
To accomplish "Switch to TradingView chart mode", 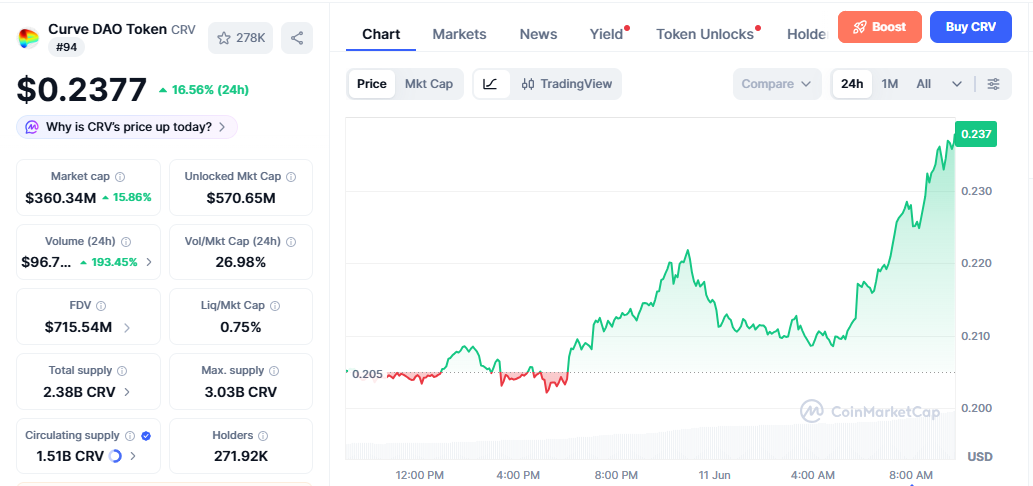I will click(x=567, y=84).
